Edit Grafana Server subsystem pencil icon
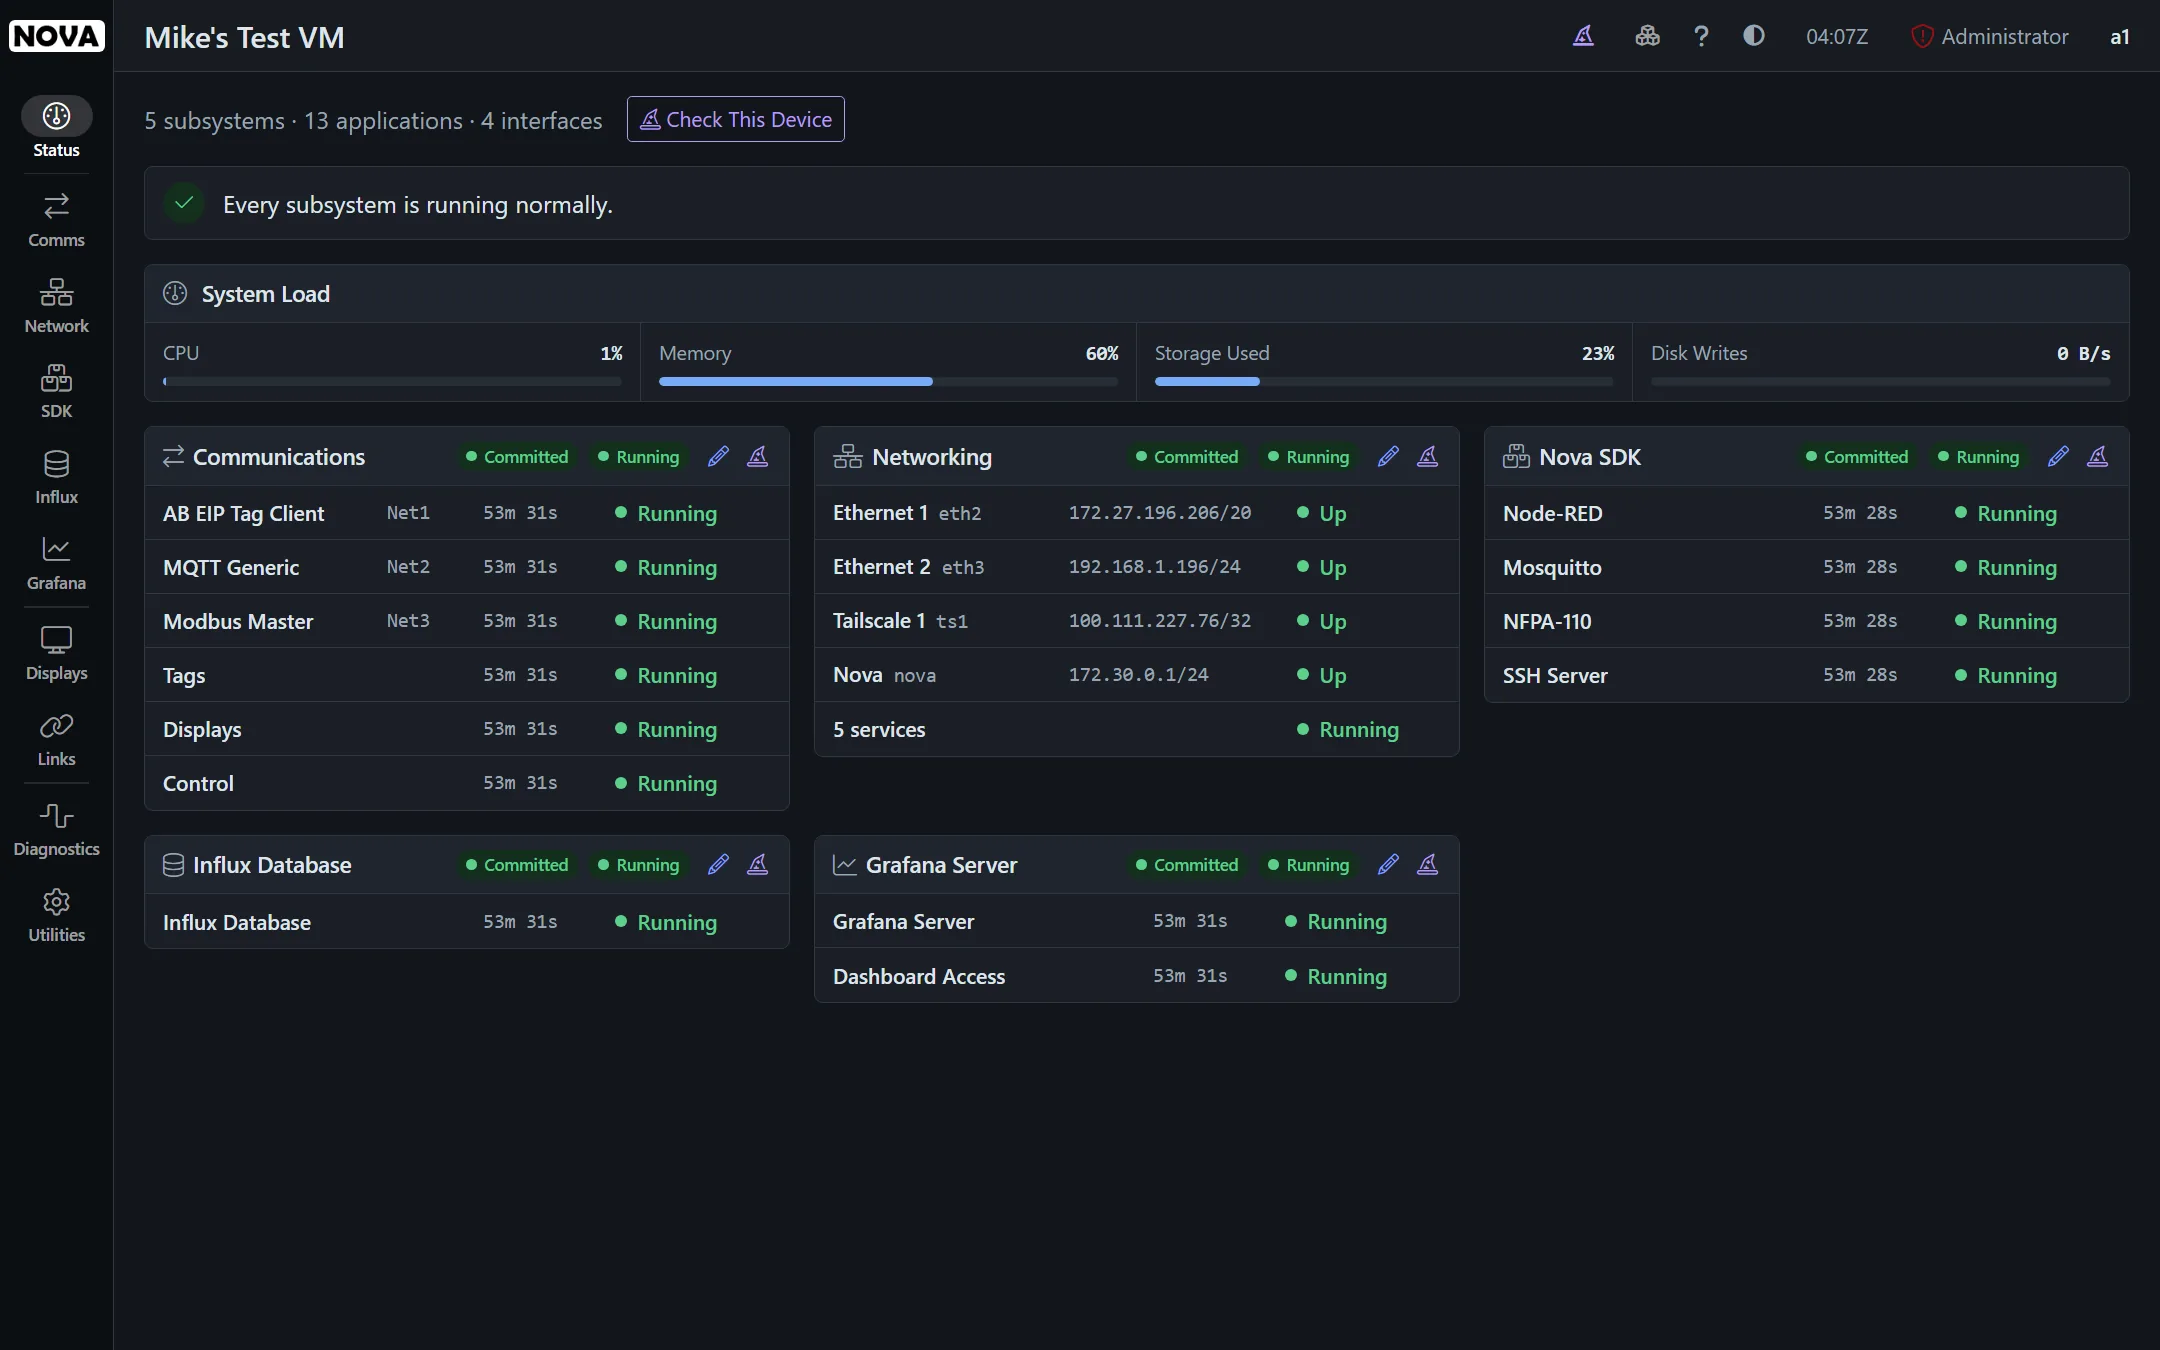Screen dimensions: 2160x1350 (1388, 865)
